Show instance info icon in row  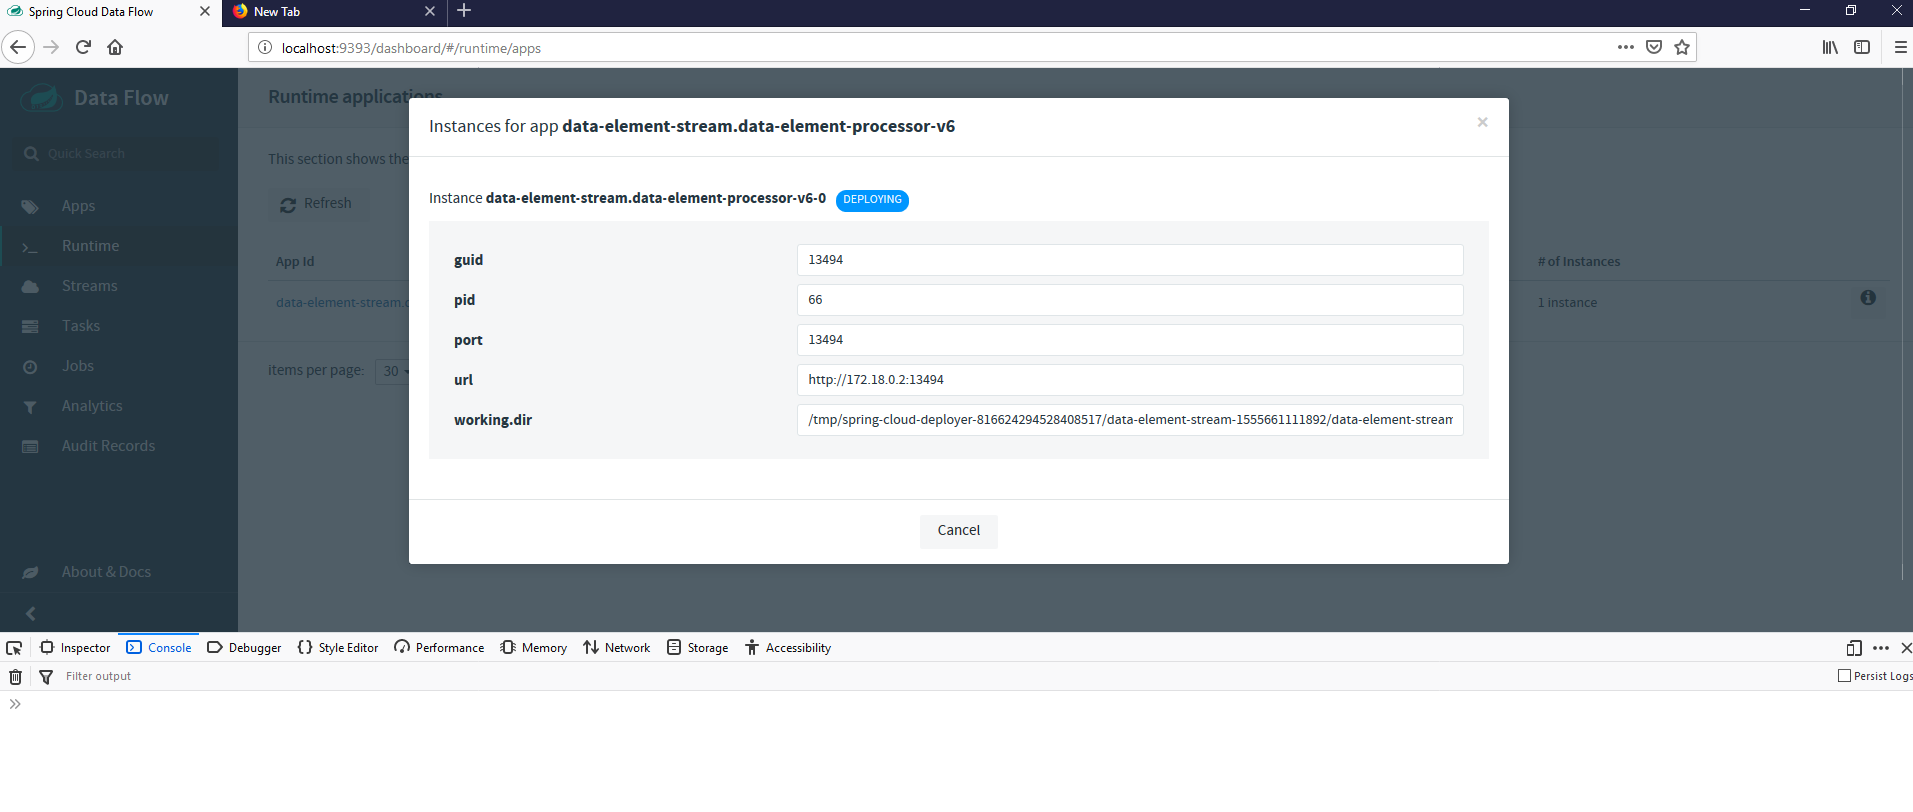point(1868,298)
